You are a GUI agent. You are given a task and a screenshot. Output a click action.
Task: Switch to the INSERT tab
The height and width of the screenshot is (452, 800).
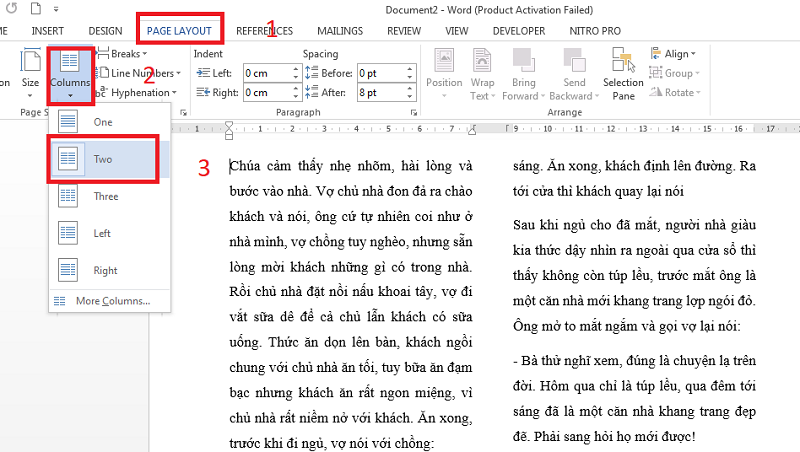click(47, 31)
